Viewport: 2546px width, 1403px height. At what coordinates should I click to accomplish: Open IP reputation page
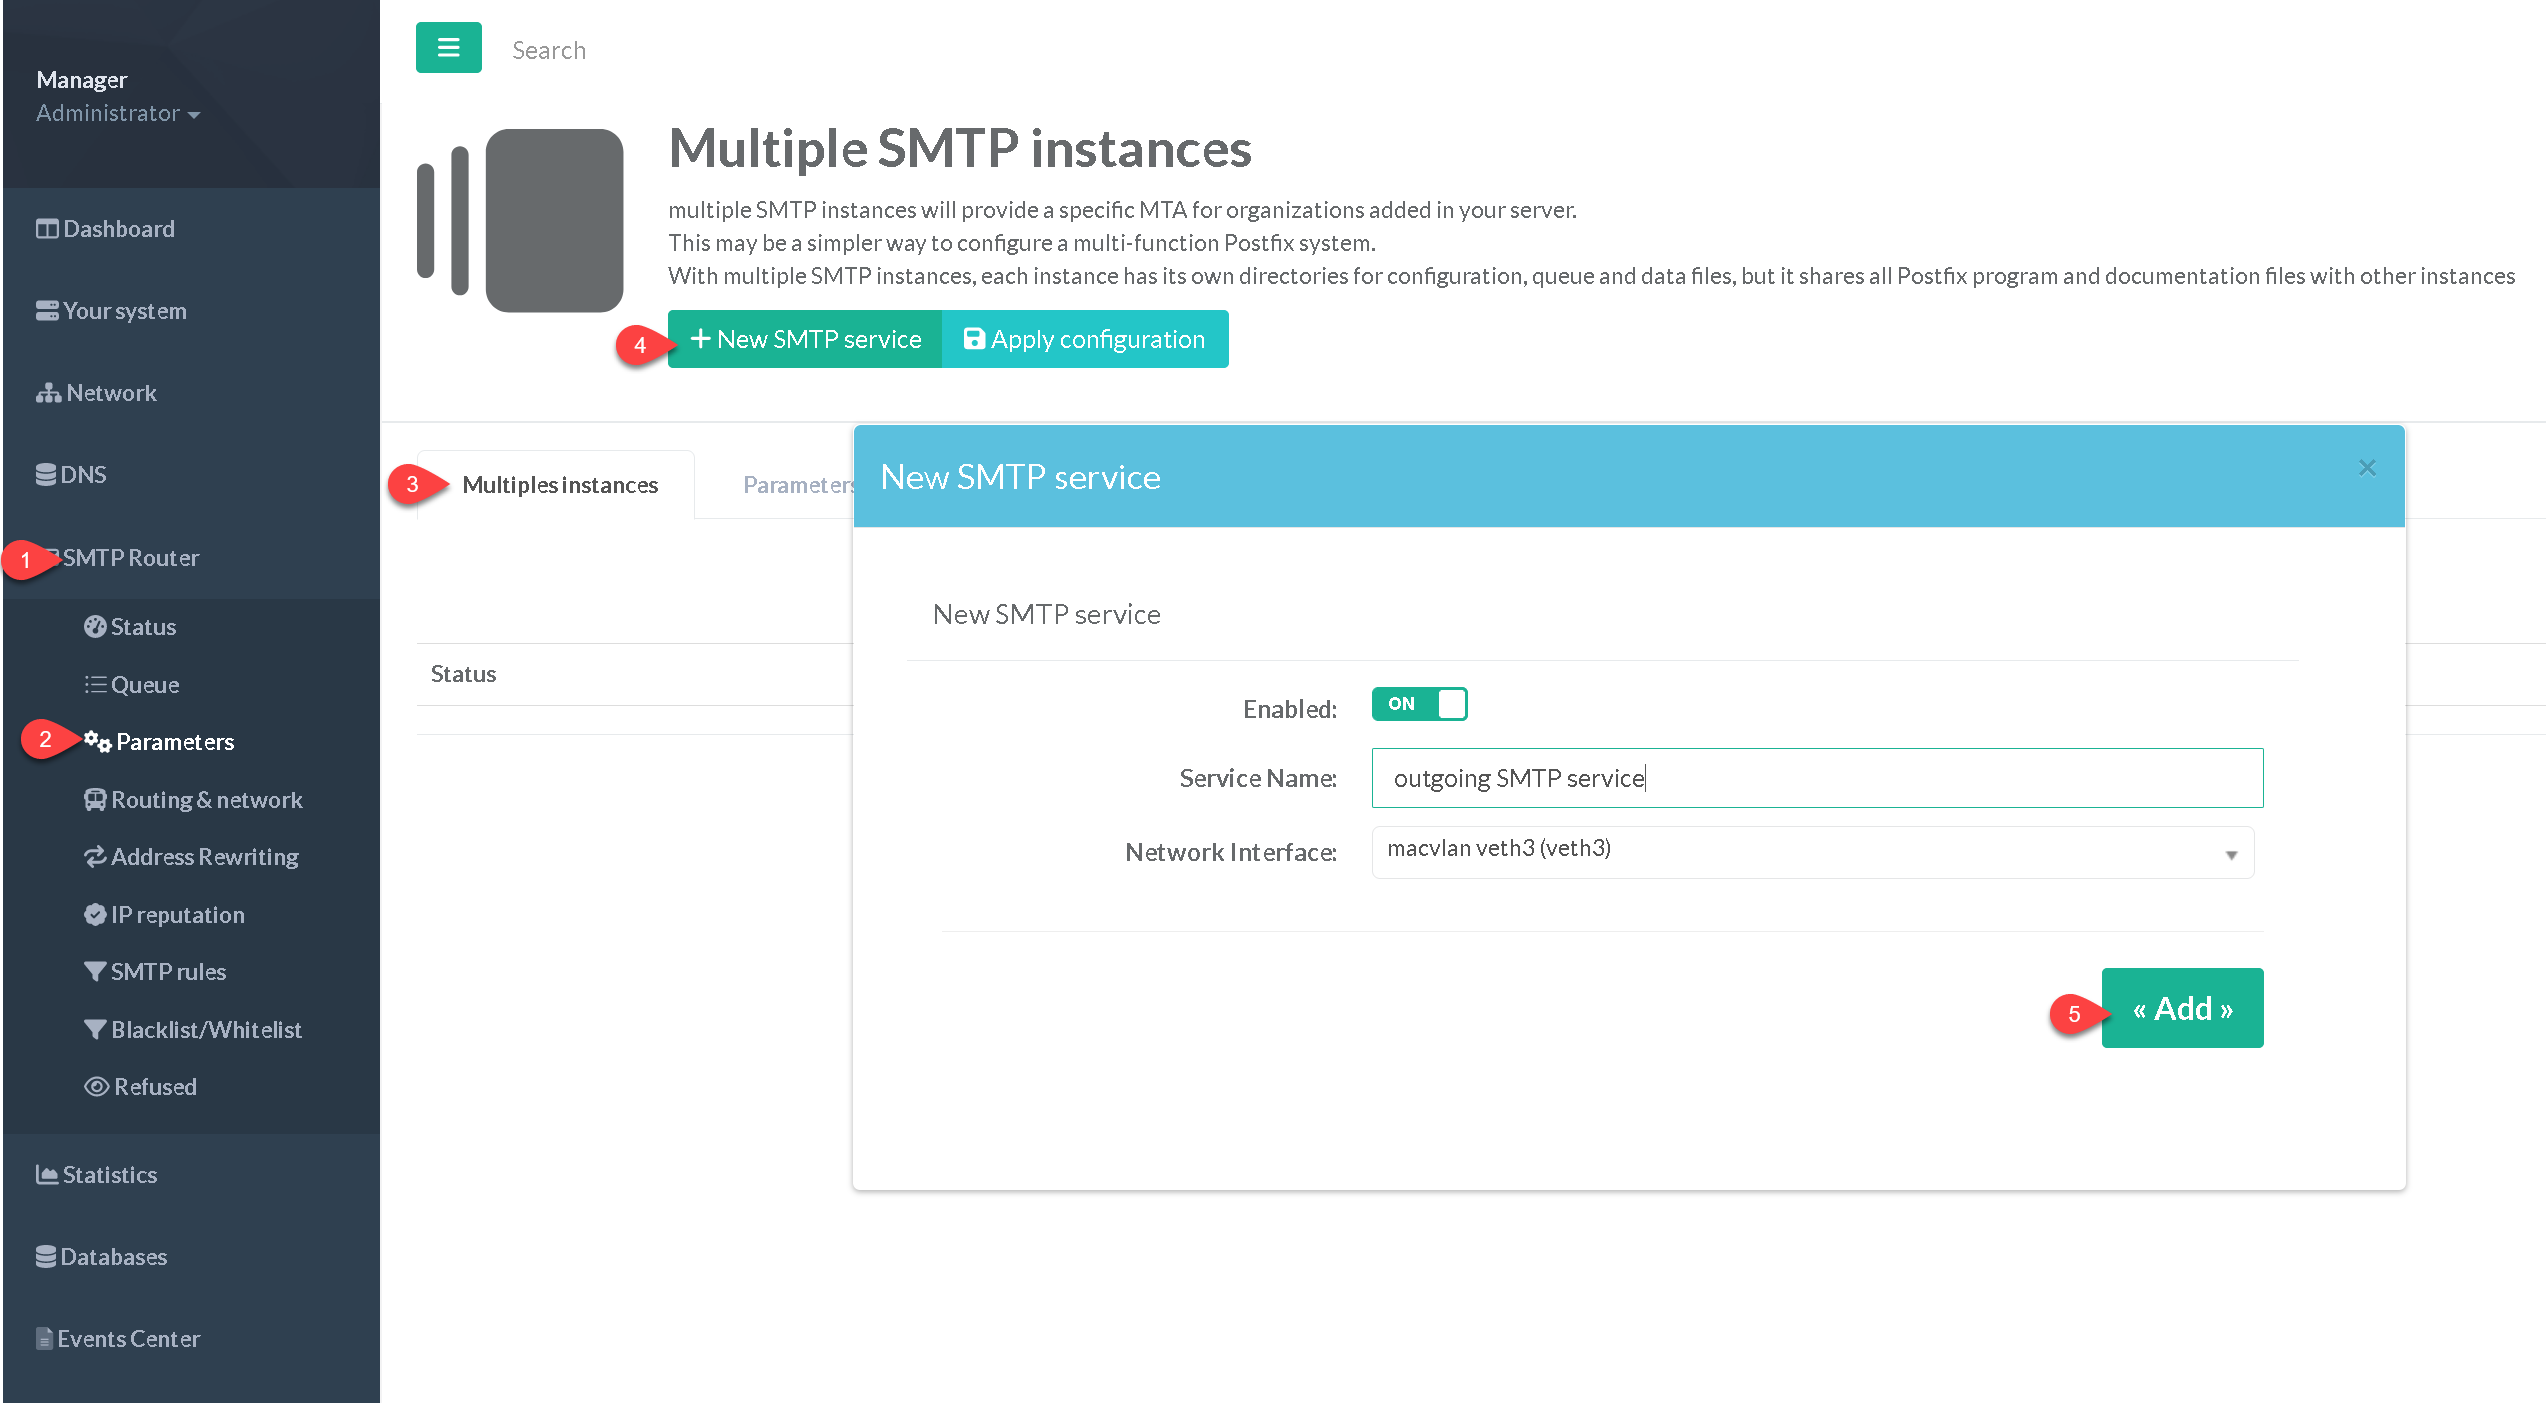pos(176,915)
